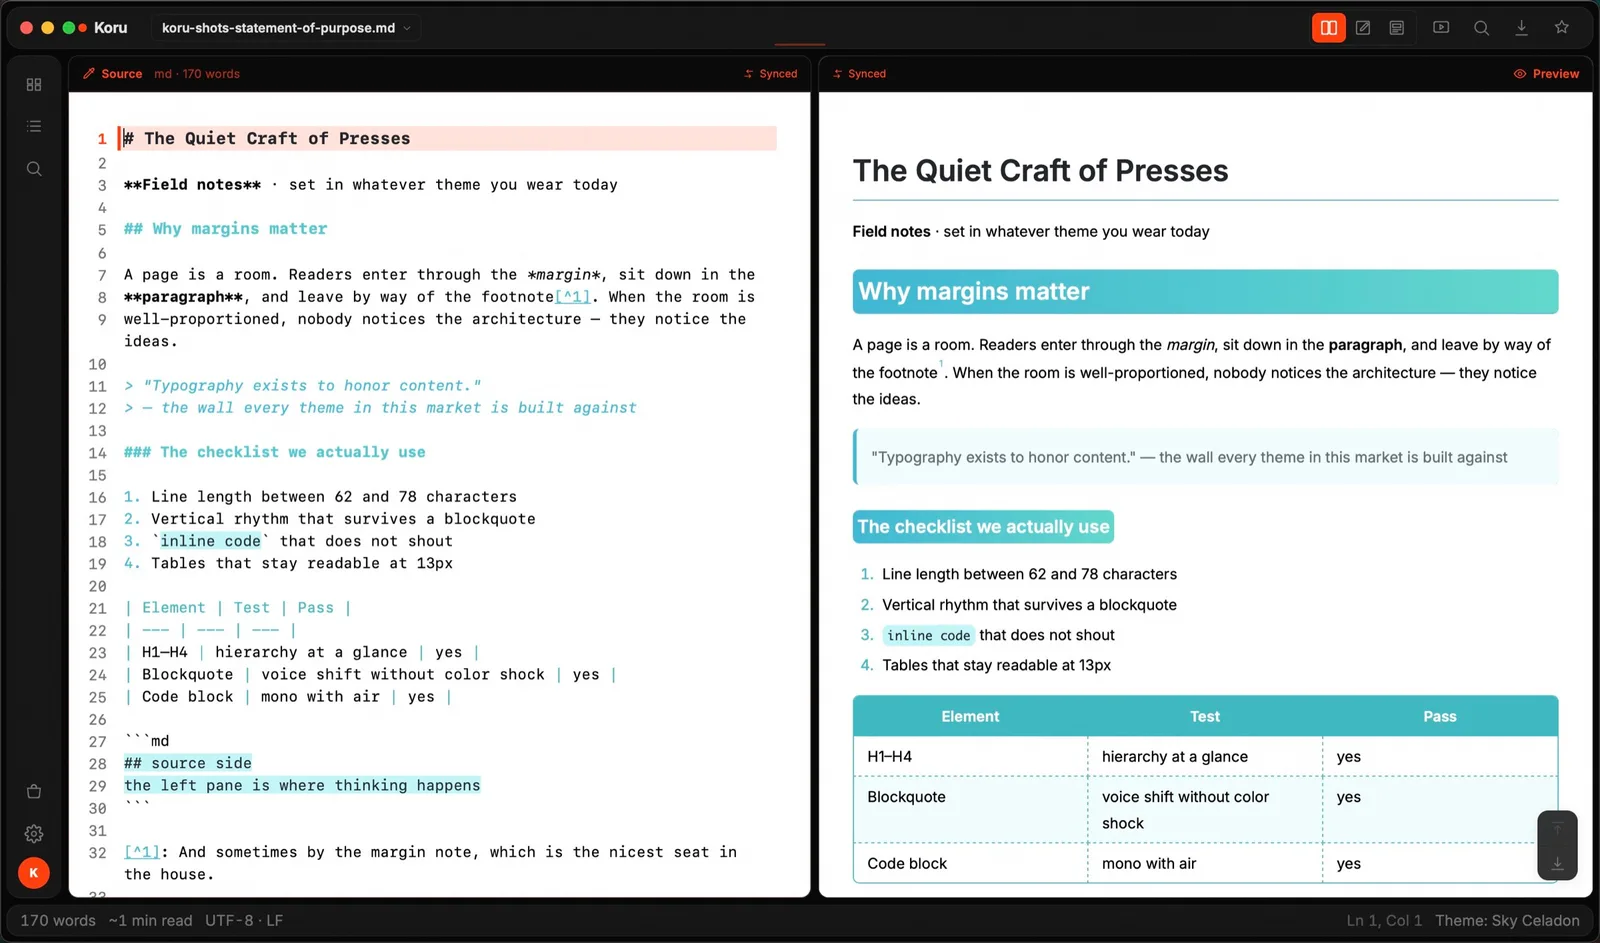Open the sidebar search icon
This screenshot has width=1600, height=943.
click(x=34, y=169)
